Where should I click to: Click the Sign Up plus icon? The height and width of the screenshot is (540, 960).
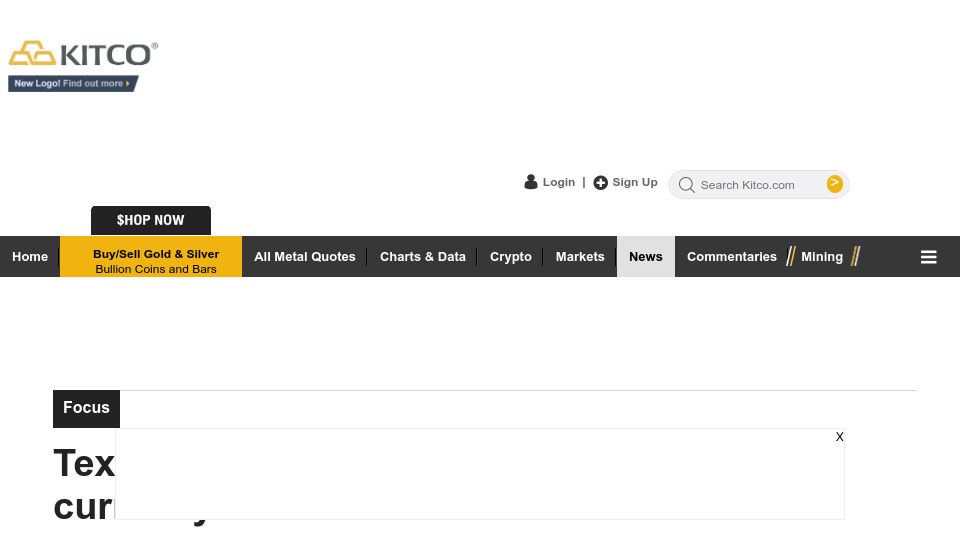tap(601, 182)
